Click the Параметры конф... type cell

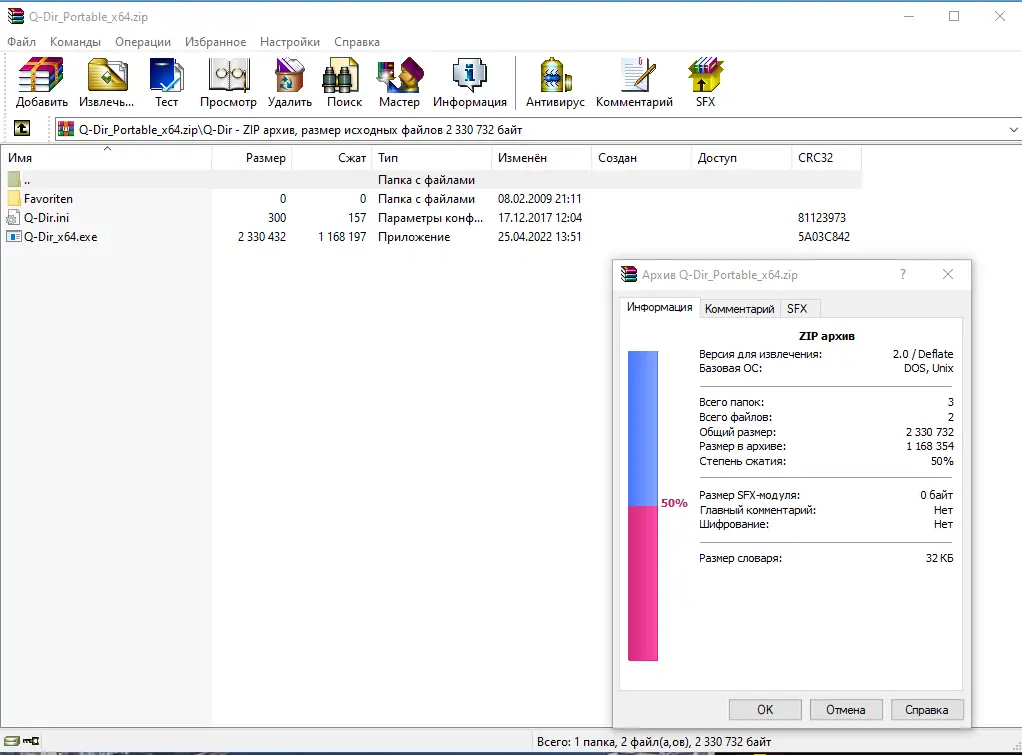point(430,218)
